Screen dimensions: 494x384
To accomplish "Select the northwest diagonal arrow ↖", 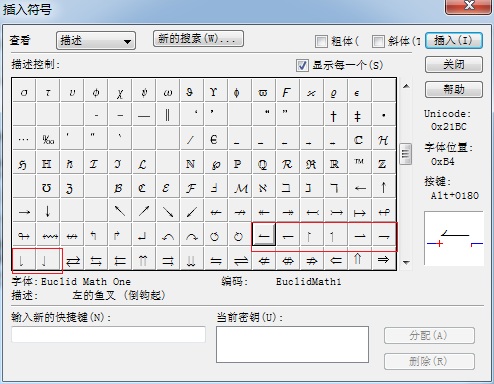I will coord(120,211).
